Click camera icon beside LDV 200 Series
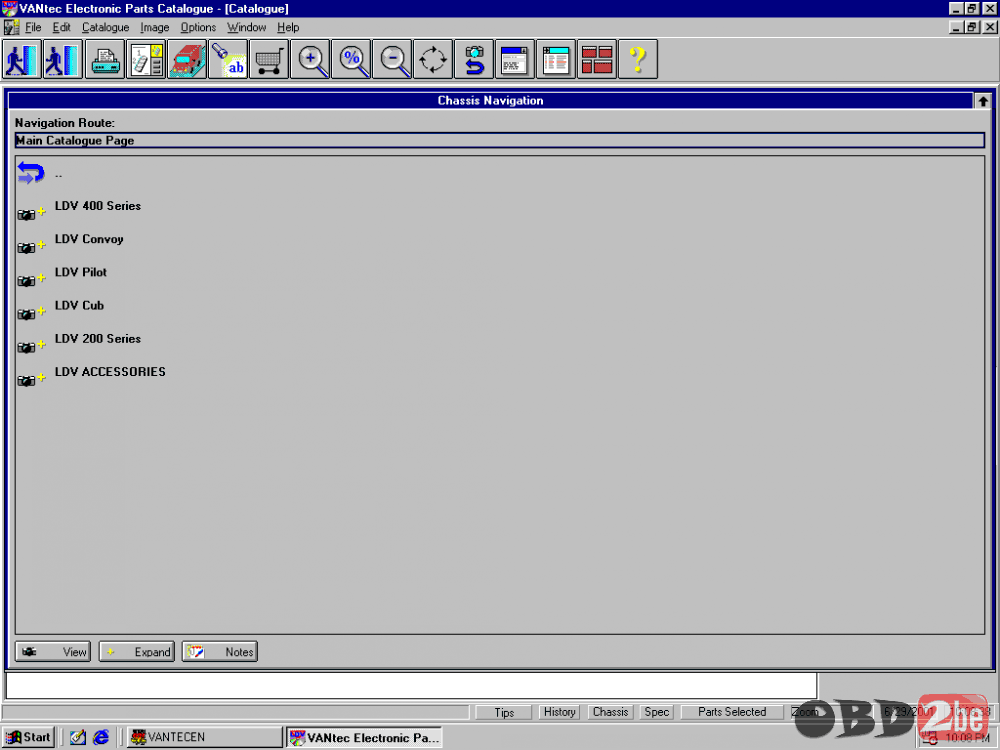This screenshot has width=1000, height=750. point(26,348)
